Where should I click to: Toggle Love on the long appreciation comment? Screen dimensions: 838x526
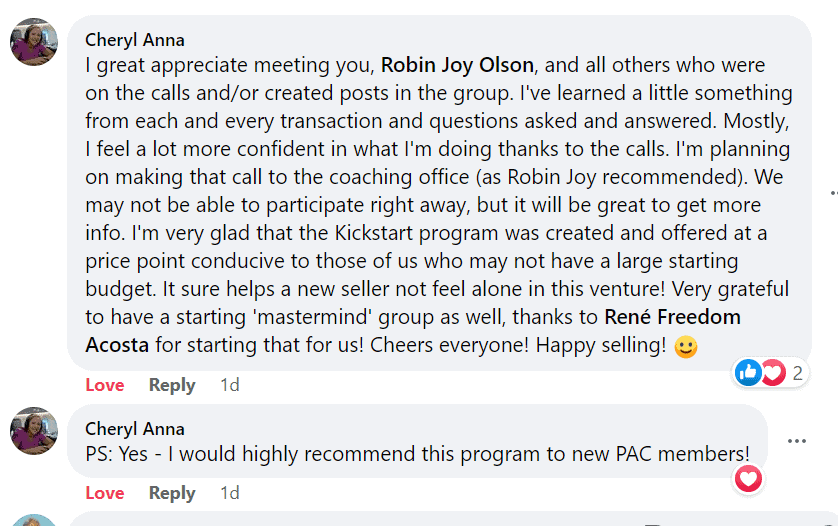105,385
